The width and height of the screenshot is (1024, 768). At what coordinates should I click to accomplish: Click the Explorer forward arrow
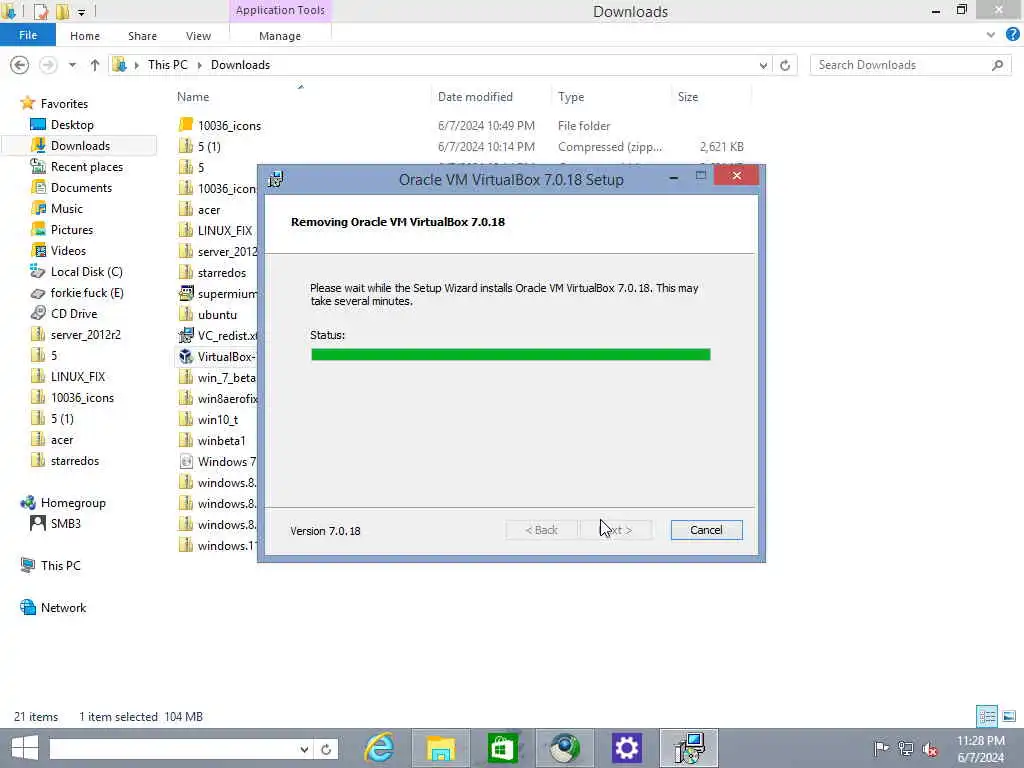[48, 65]
